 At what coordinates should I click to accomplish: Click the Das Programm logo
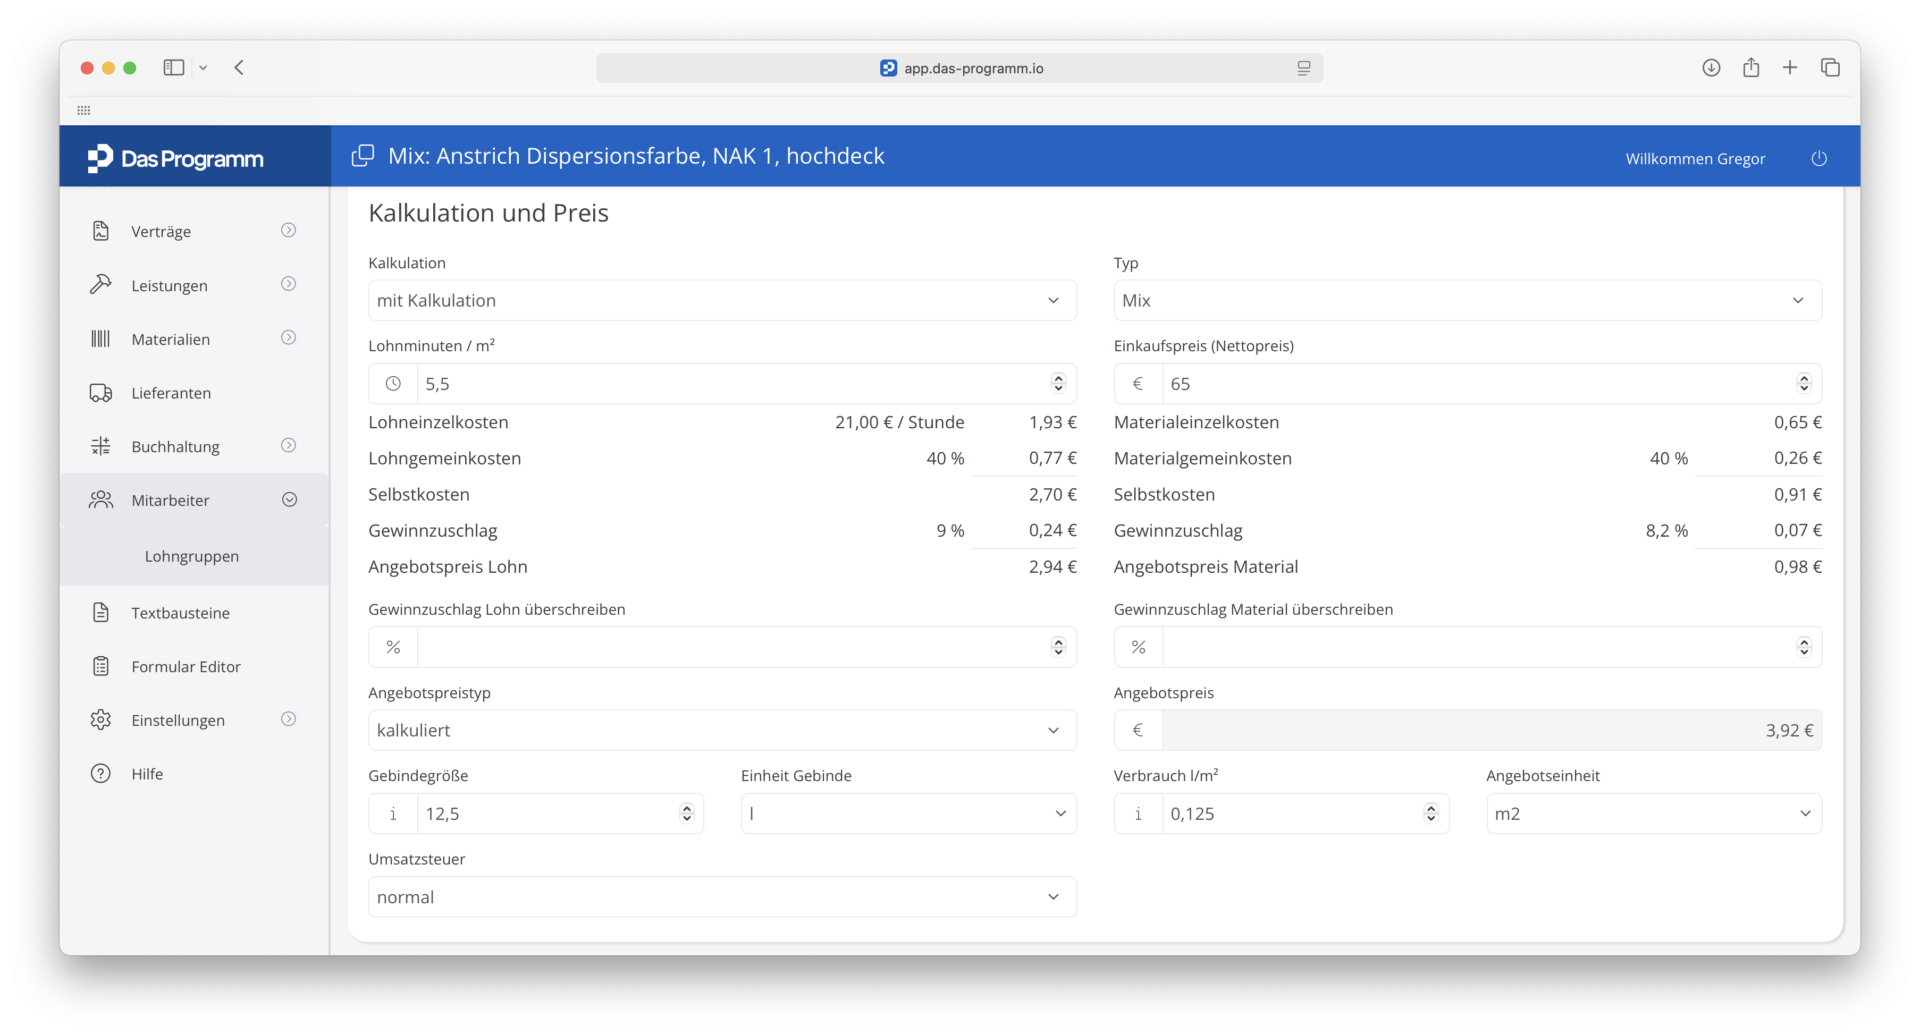[x=176, y=158]
